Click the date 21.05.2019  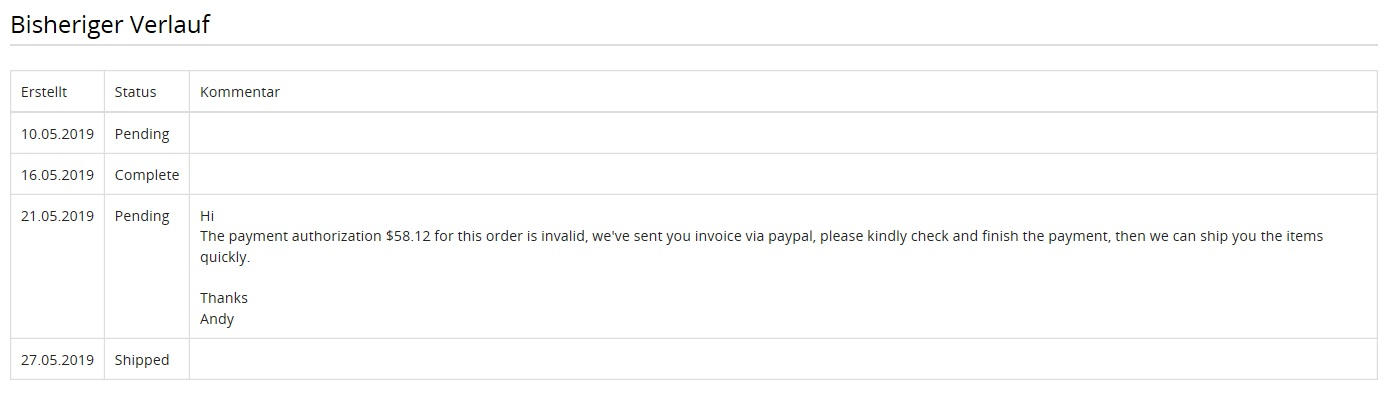coord(57,215)
